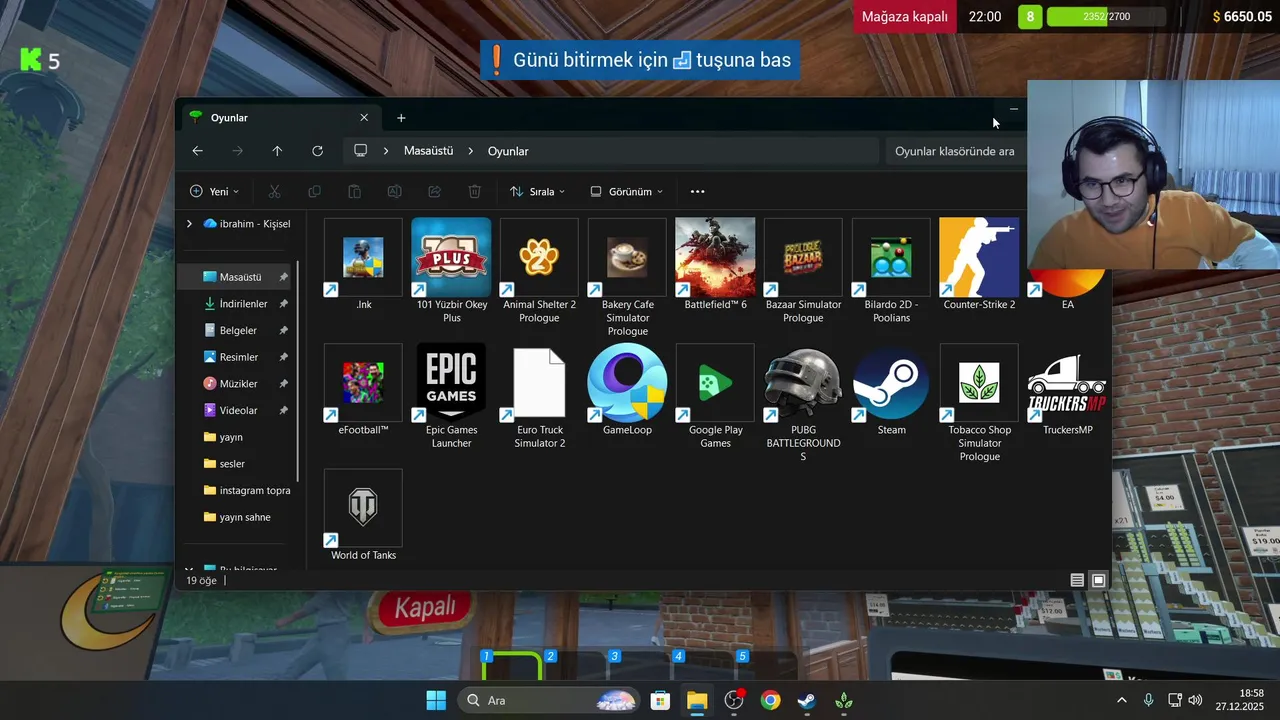Click the Delete trash icon

pyautogui.click(x=474, y=191)
